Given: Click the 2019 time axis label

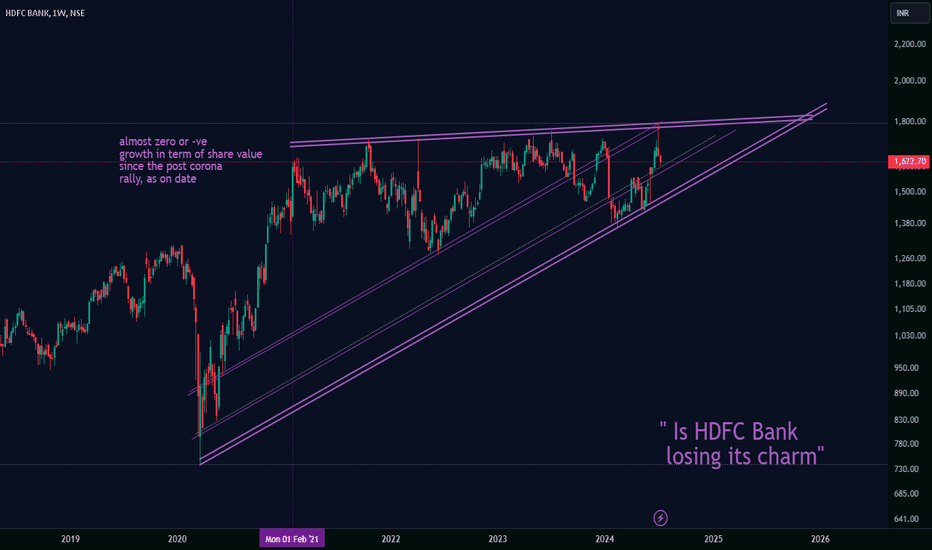Looking at the screenshot, I should [70, 539].
